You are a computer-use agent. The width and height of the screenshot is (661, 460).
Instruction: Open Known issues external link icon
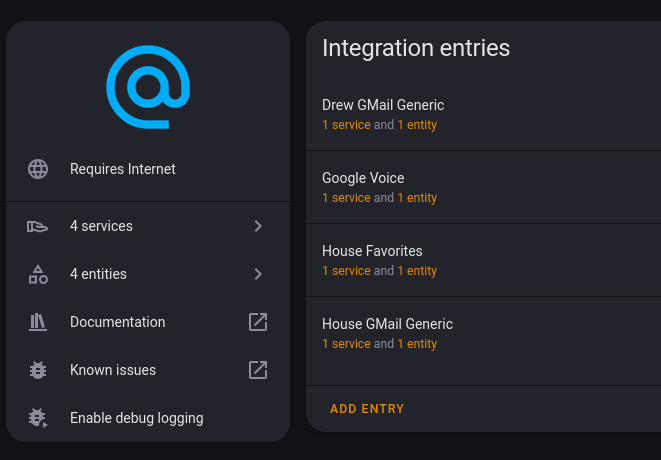258,370
